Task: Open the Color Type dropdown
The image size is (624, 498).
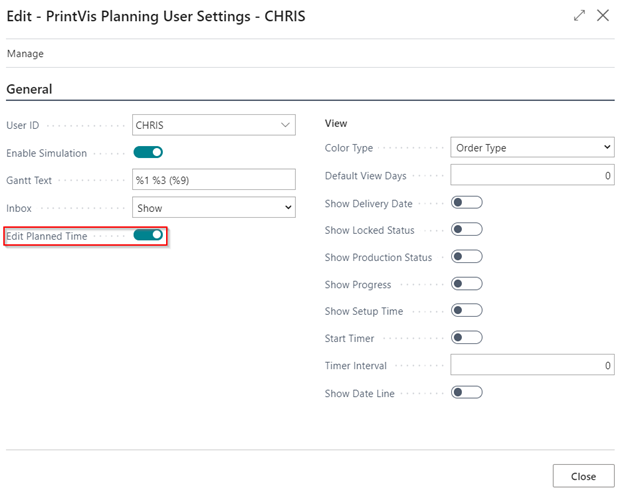Action: (x=532, y=148)
